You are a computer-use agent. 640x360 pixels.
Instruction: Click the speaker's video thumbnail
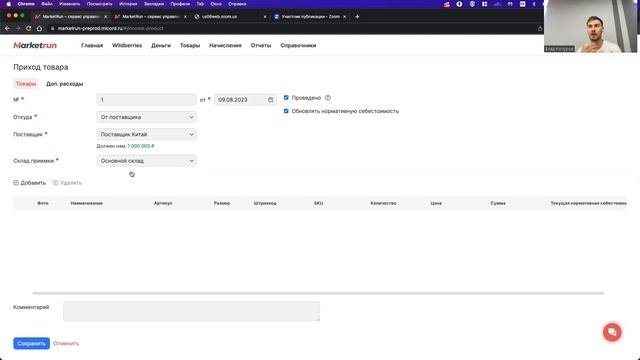[590, 26]
